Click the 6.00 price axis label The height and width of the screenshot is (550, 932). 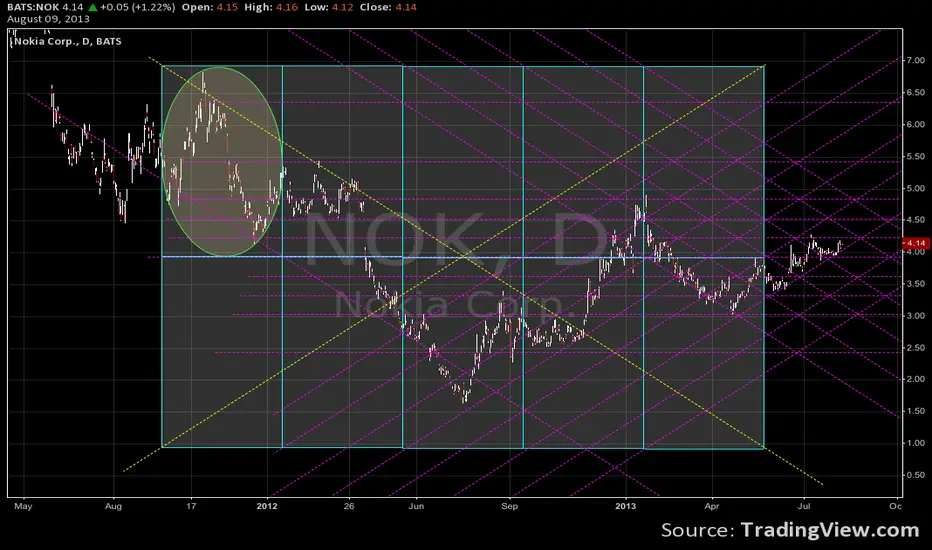point(915,124)
